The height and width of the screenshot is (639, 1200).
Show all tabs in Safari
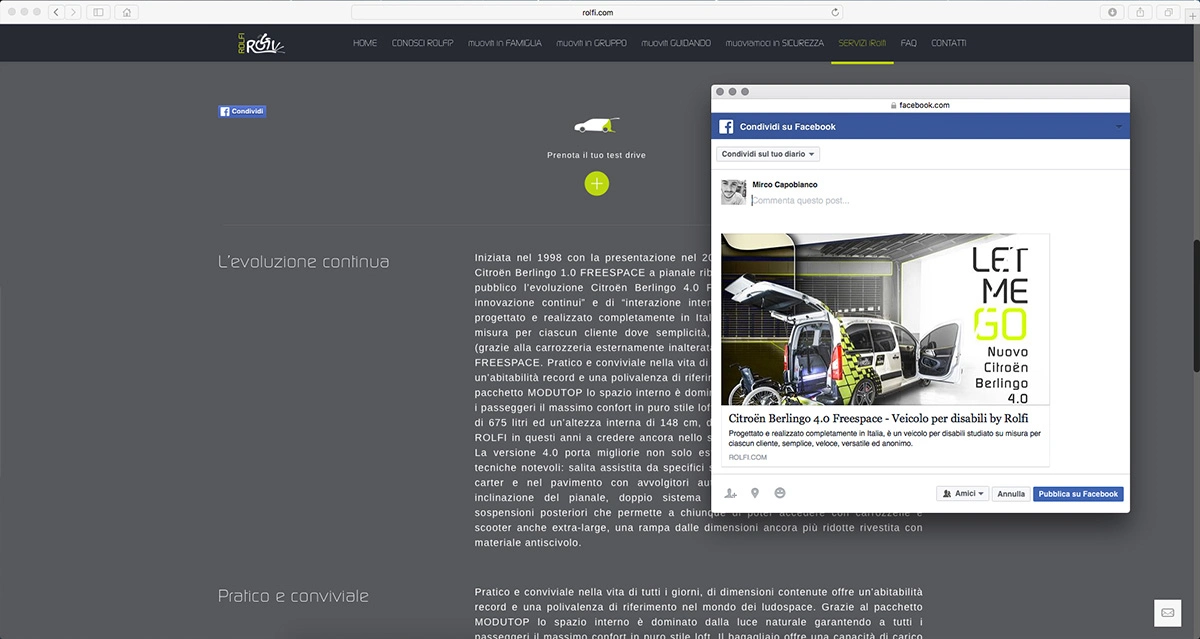(x=1167, y=12)
